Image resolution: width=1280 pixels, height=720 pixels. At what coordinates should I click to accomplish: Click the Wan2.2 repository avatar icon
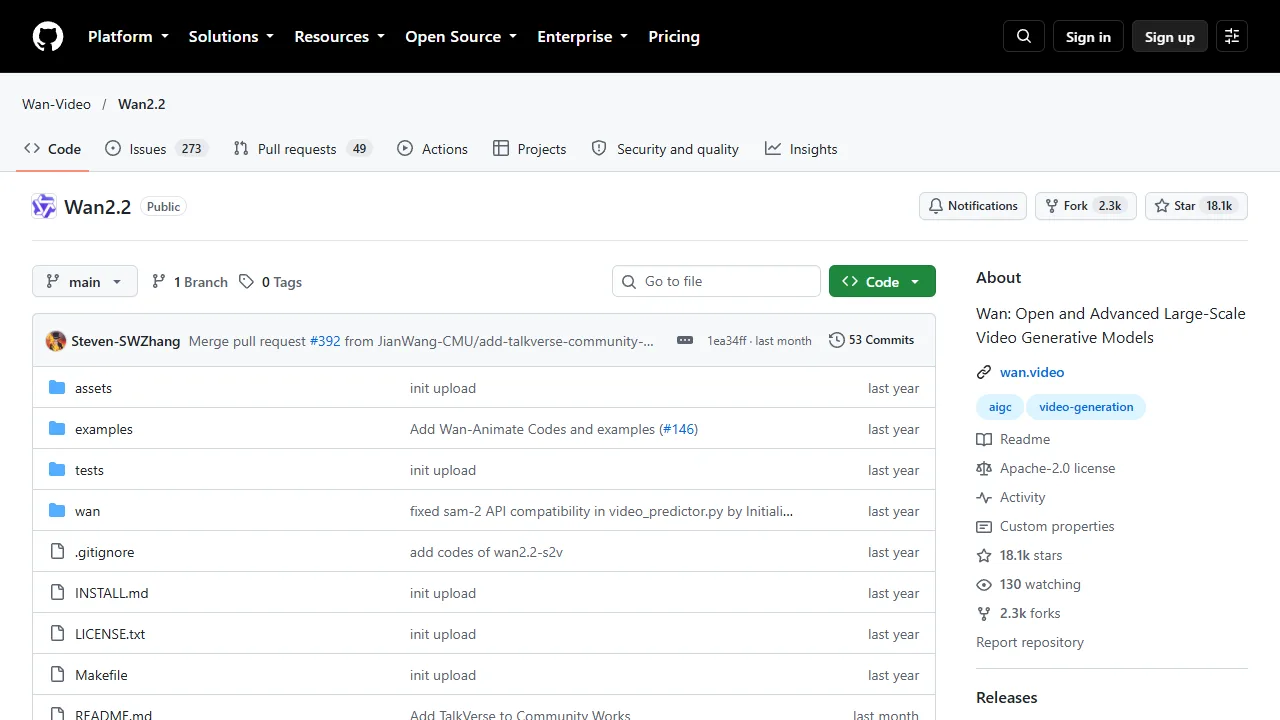pyautogui.click(x=44, y=207)
